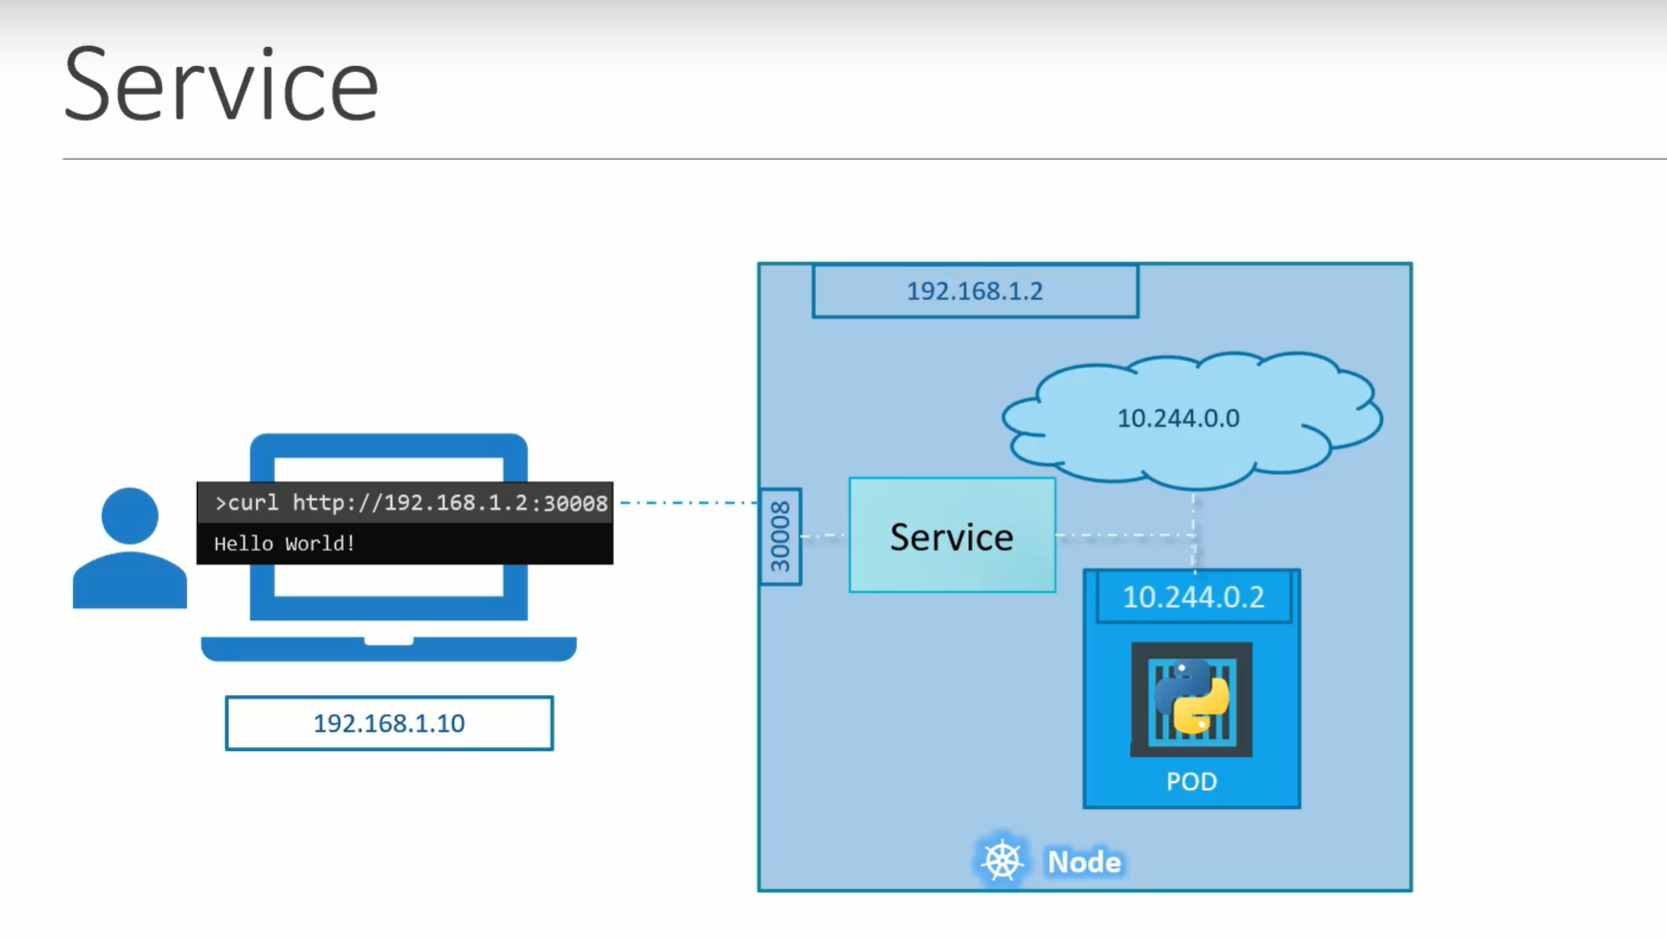1667x940 pixels.
Task: Click the curl http://192.168.1.2:30008 command line
Action: tap(405, 502)
